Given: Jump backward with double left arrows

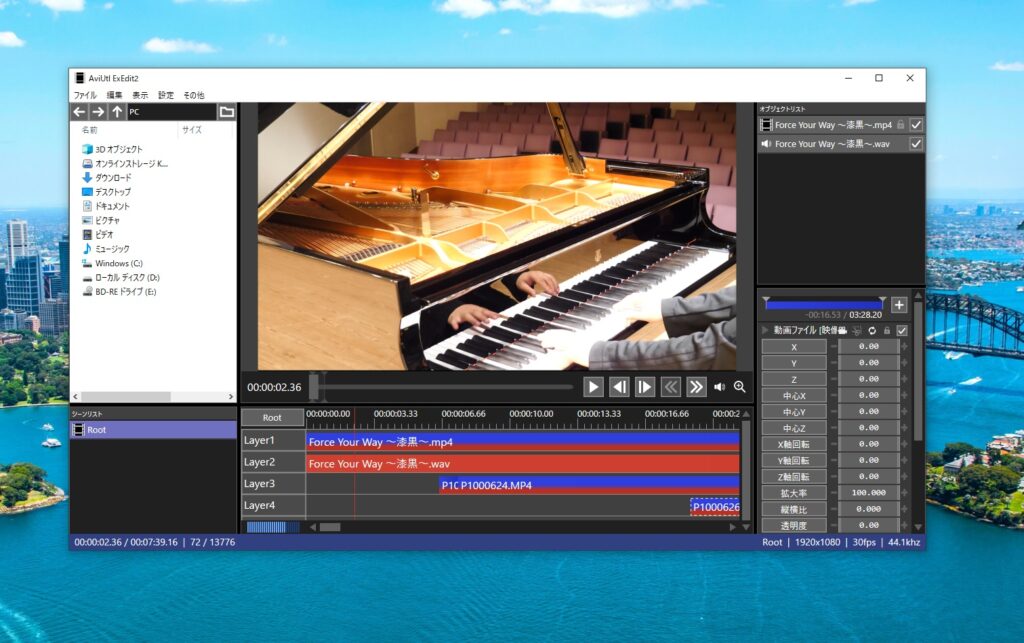Looking at the screenshot, I should (671, 387).
